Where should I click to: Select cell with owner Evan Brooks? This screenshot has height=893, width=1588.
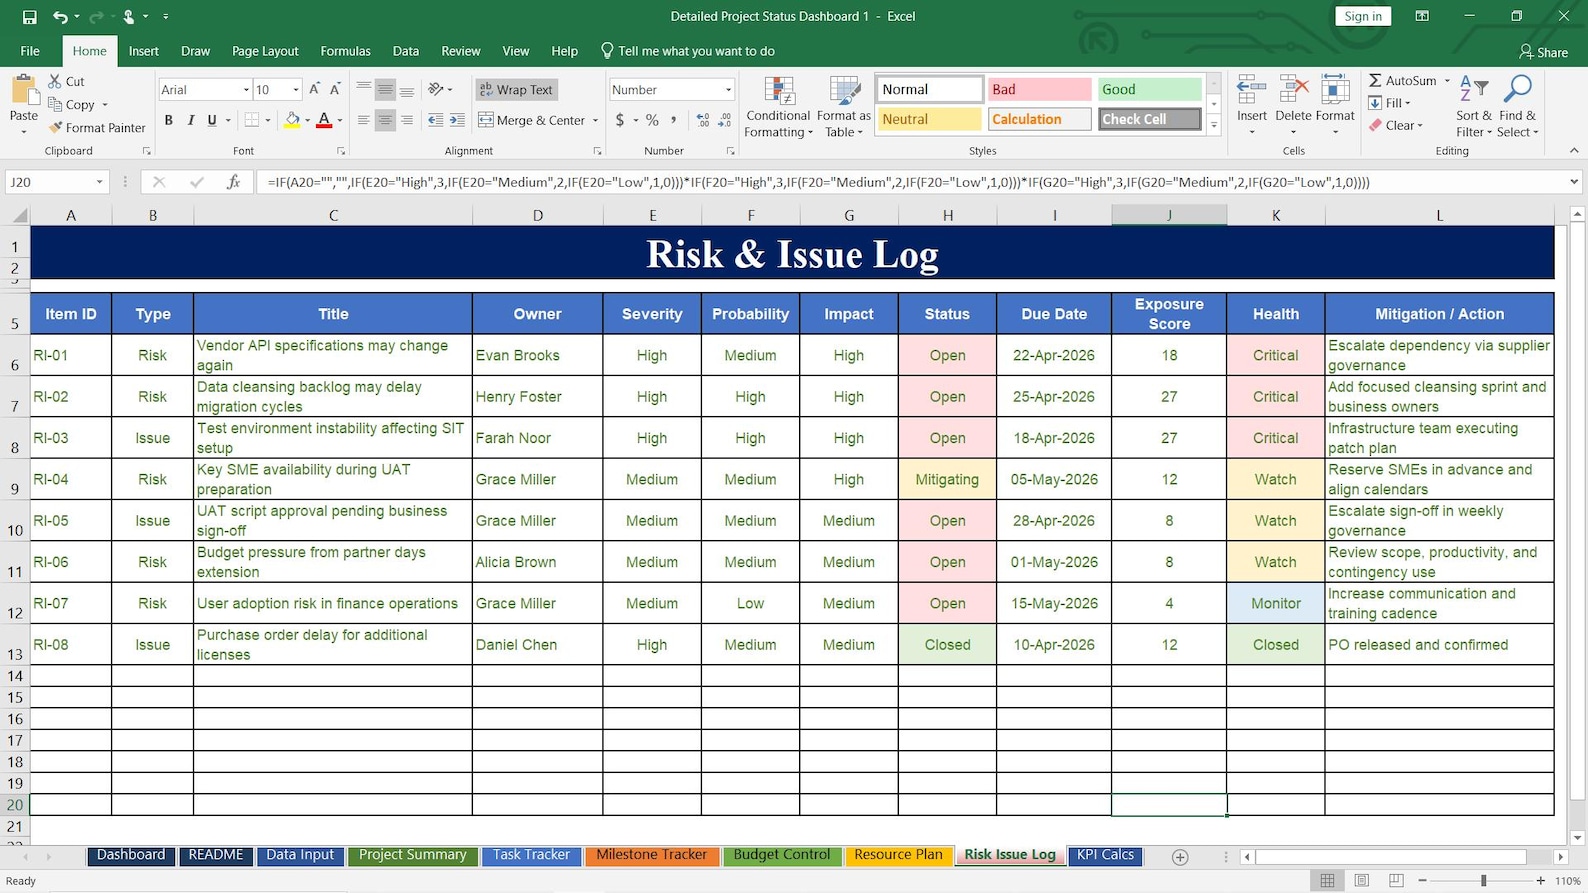pyautogui.click(x=537, y=355)
